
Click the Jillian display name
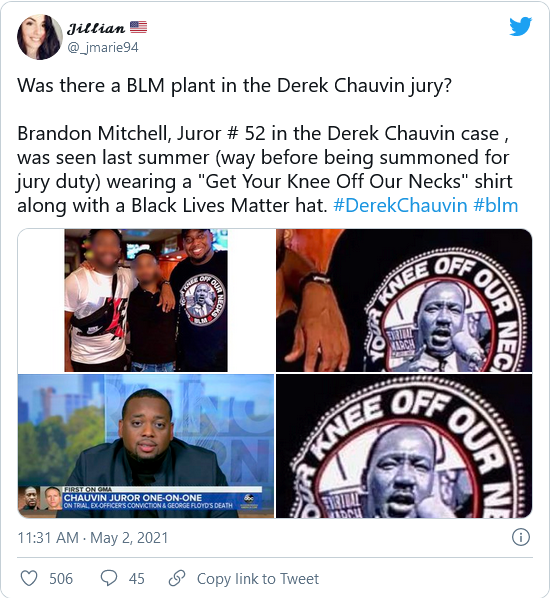point(96,28)
